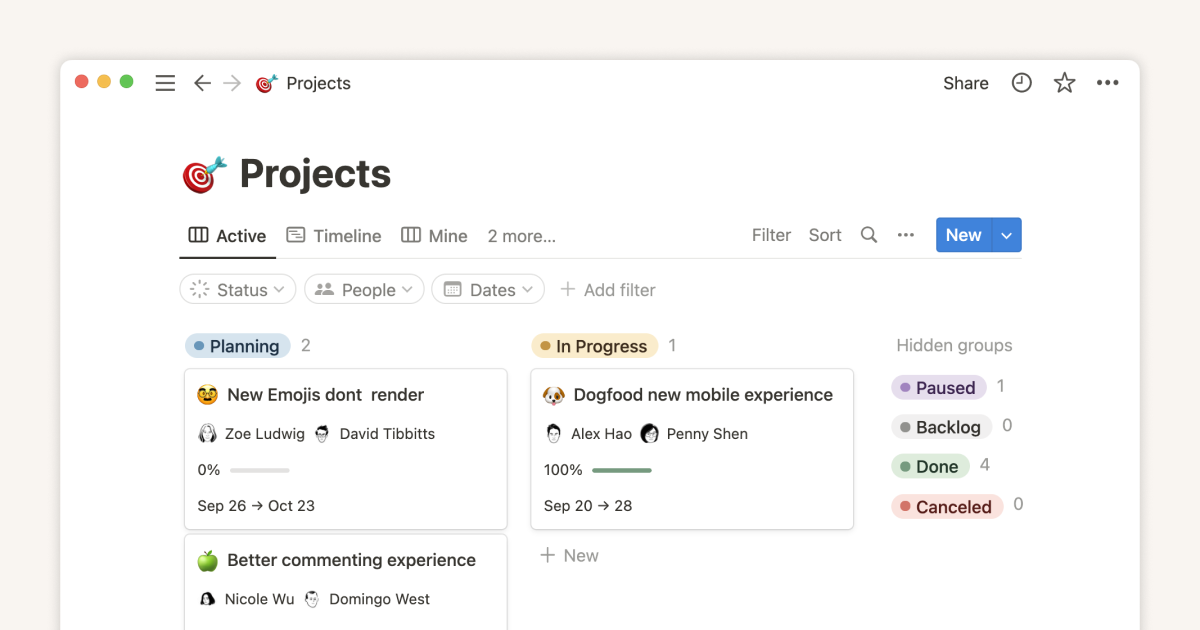The image size is (1200, 630).
Task: Show the Done hidden group
Action: [930, 465]
